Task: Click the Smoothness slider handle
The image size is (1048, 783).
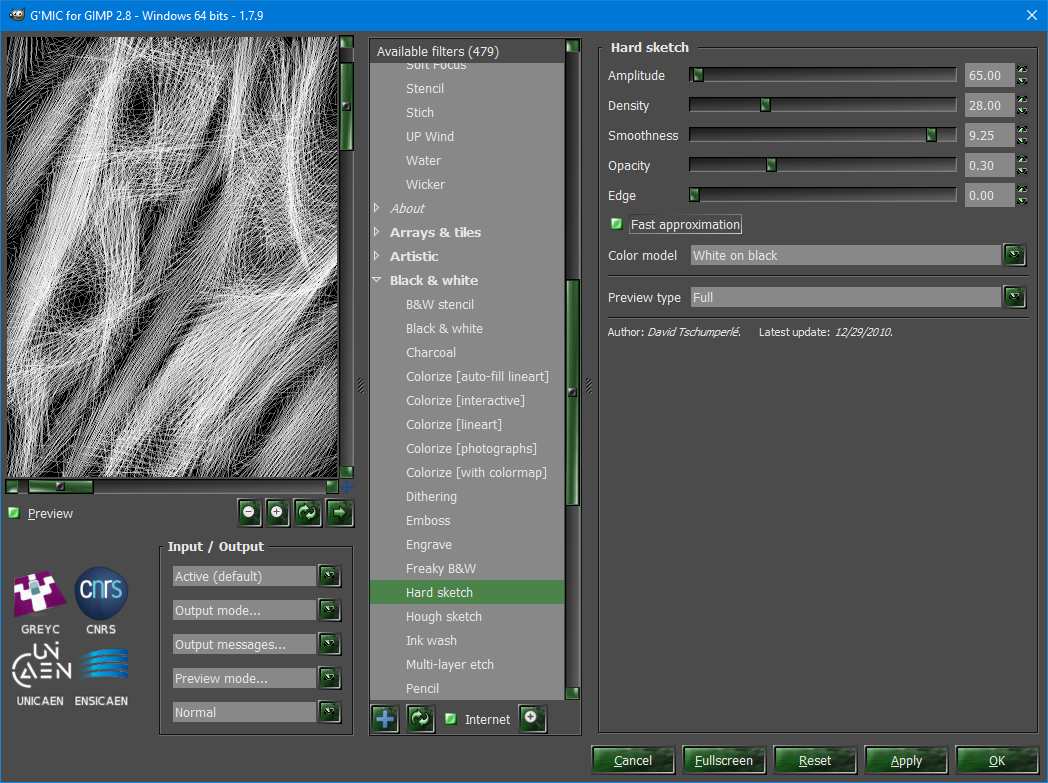Action: 931,135
